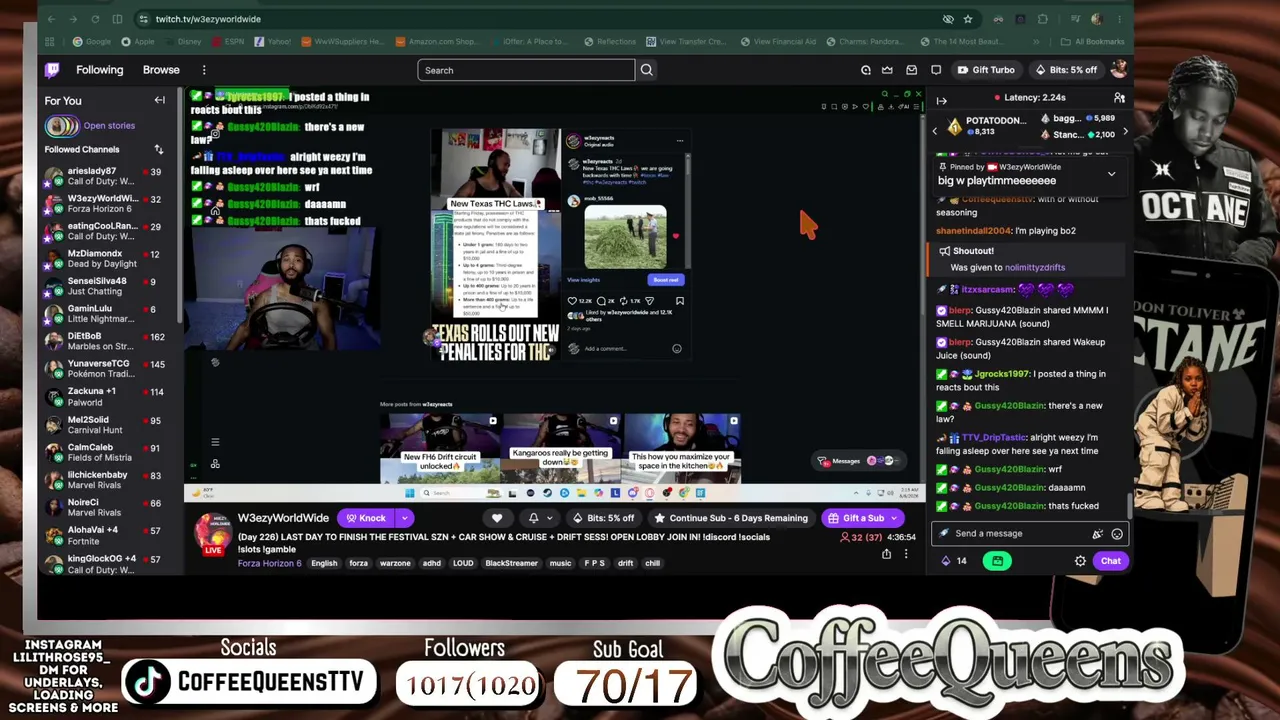Open the All Bookmarks folder
This screenshot has width=1280, height=720.
(1092, 42)
